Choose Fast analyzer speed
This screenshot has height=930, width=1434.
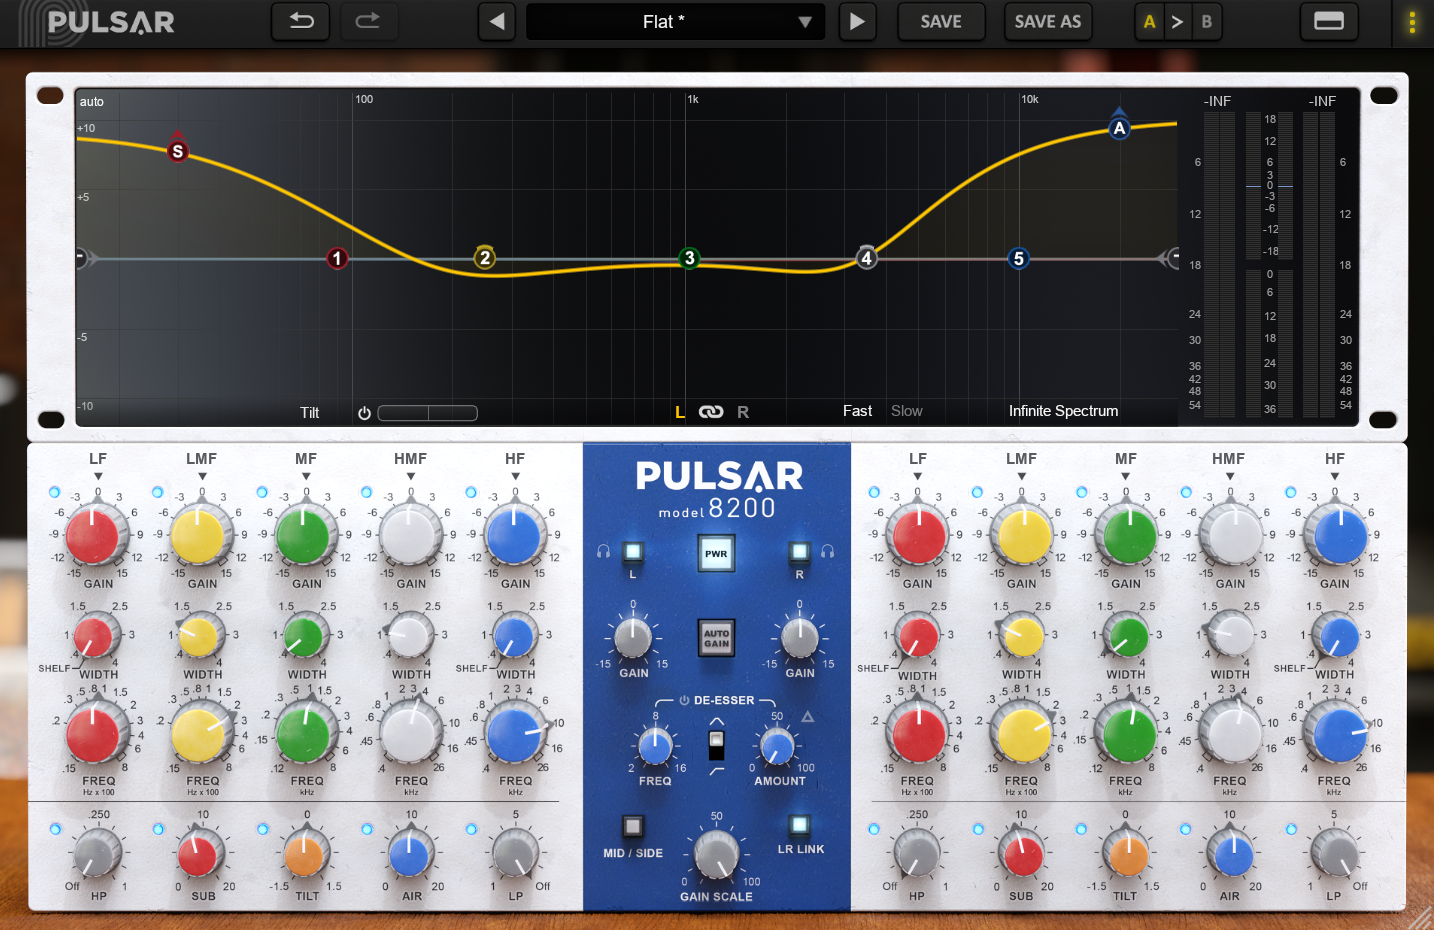857,411
